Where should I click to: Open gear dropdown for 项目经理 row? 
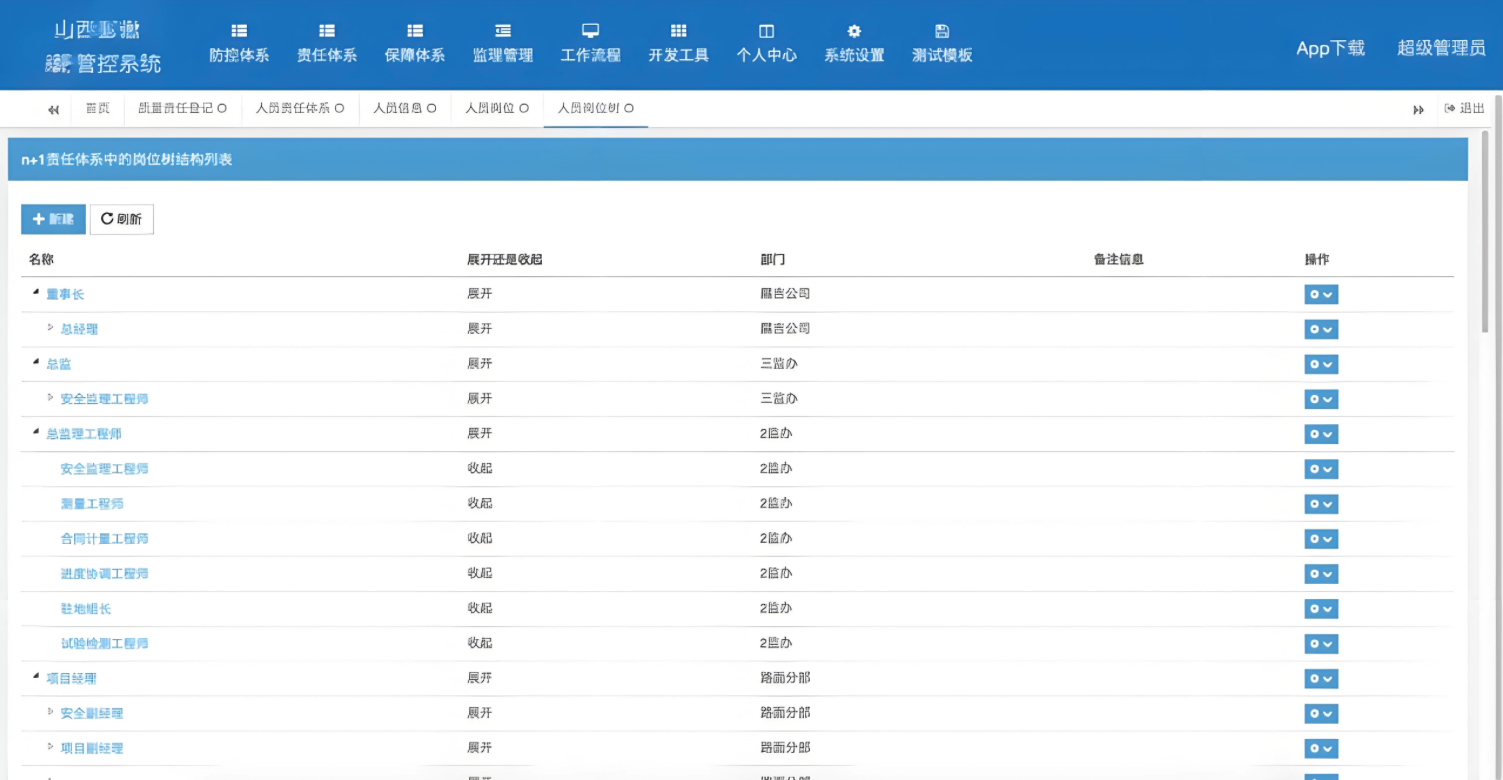(1321, 679)
